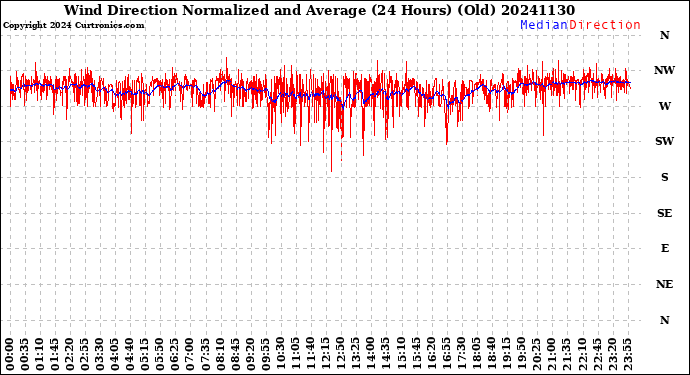Click the 00:00 time label
Screen dimensions: 690x375
coord(10,354)
